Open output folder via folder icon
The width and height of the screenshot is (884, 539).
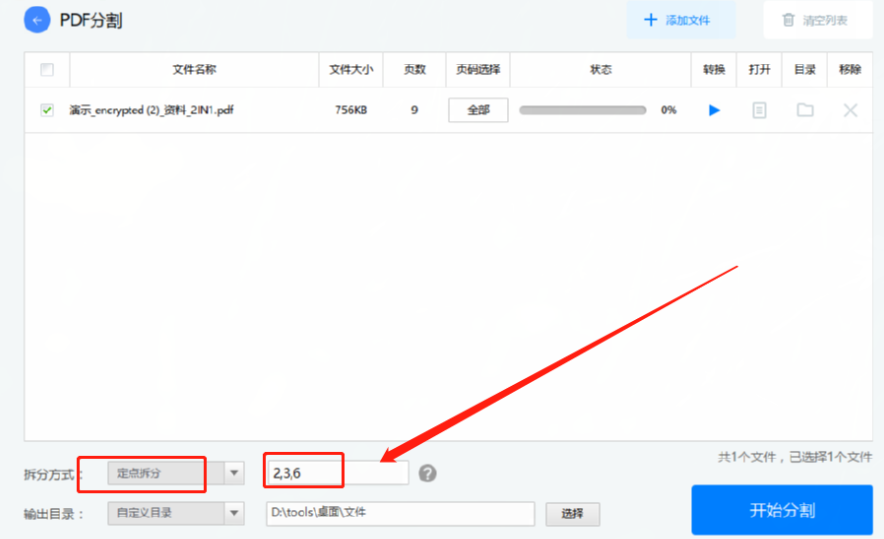(x=805, y=110)
